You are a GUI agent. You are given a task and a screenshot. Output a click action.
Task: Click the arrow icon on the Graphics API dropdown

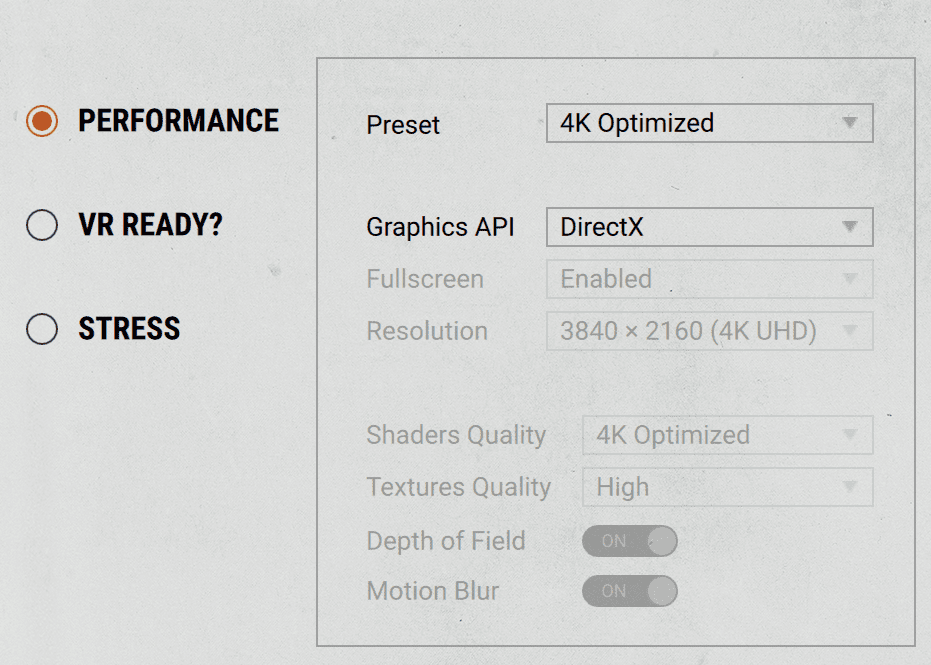pos(850,227)
